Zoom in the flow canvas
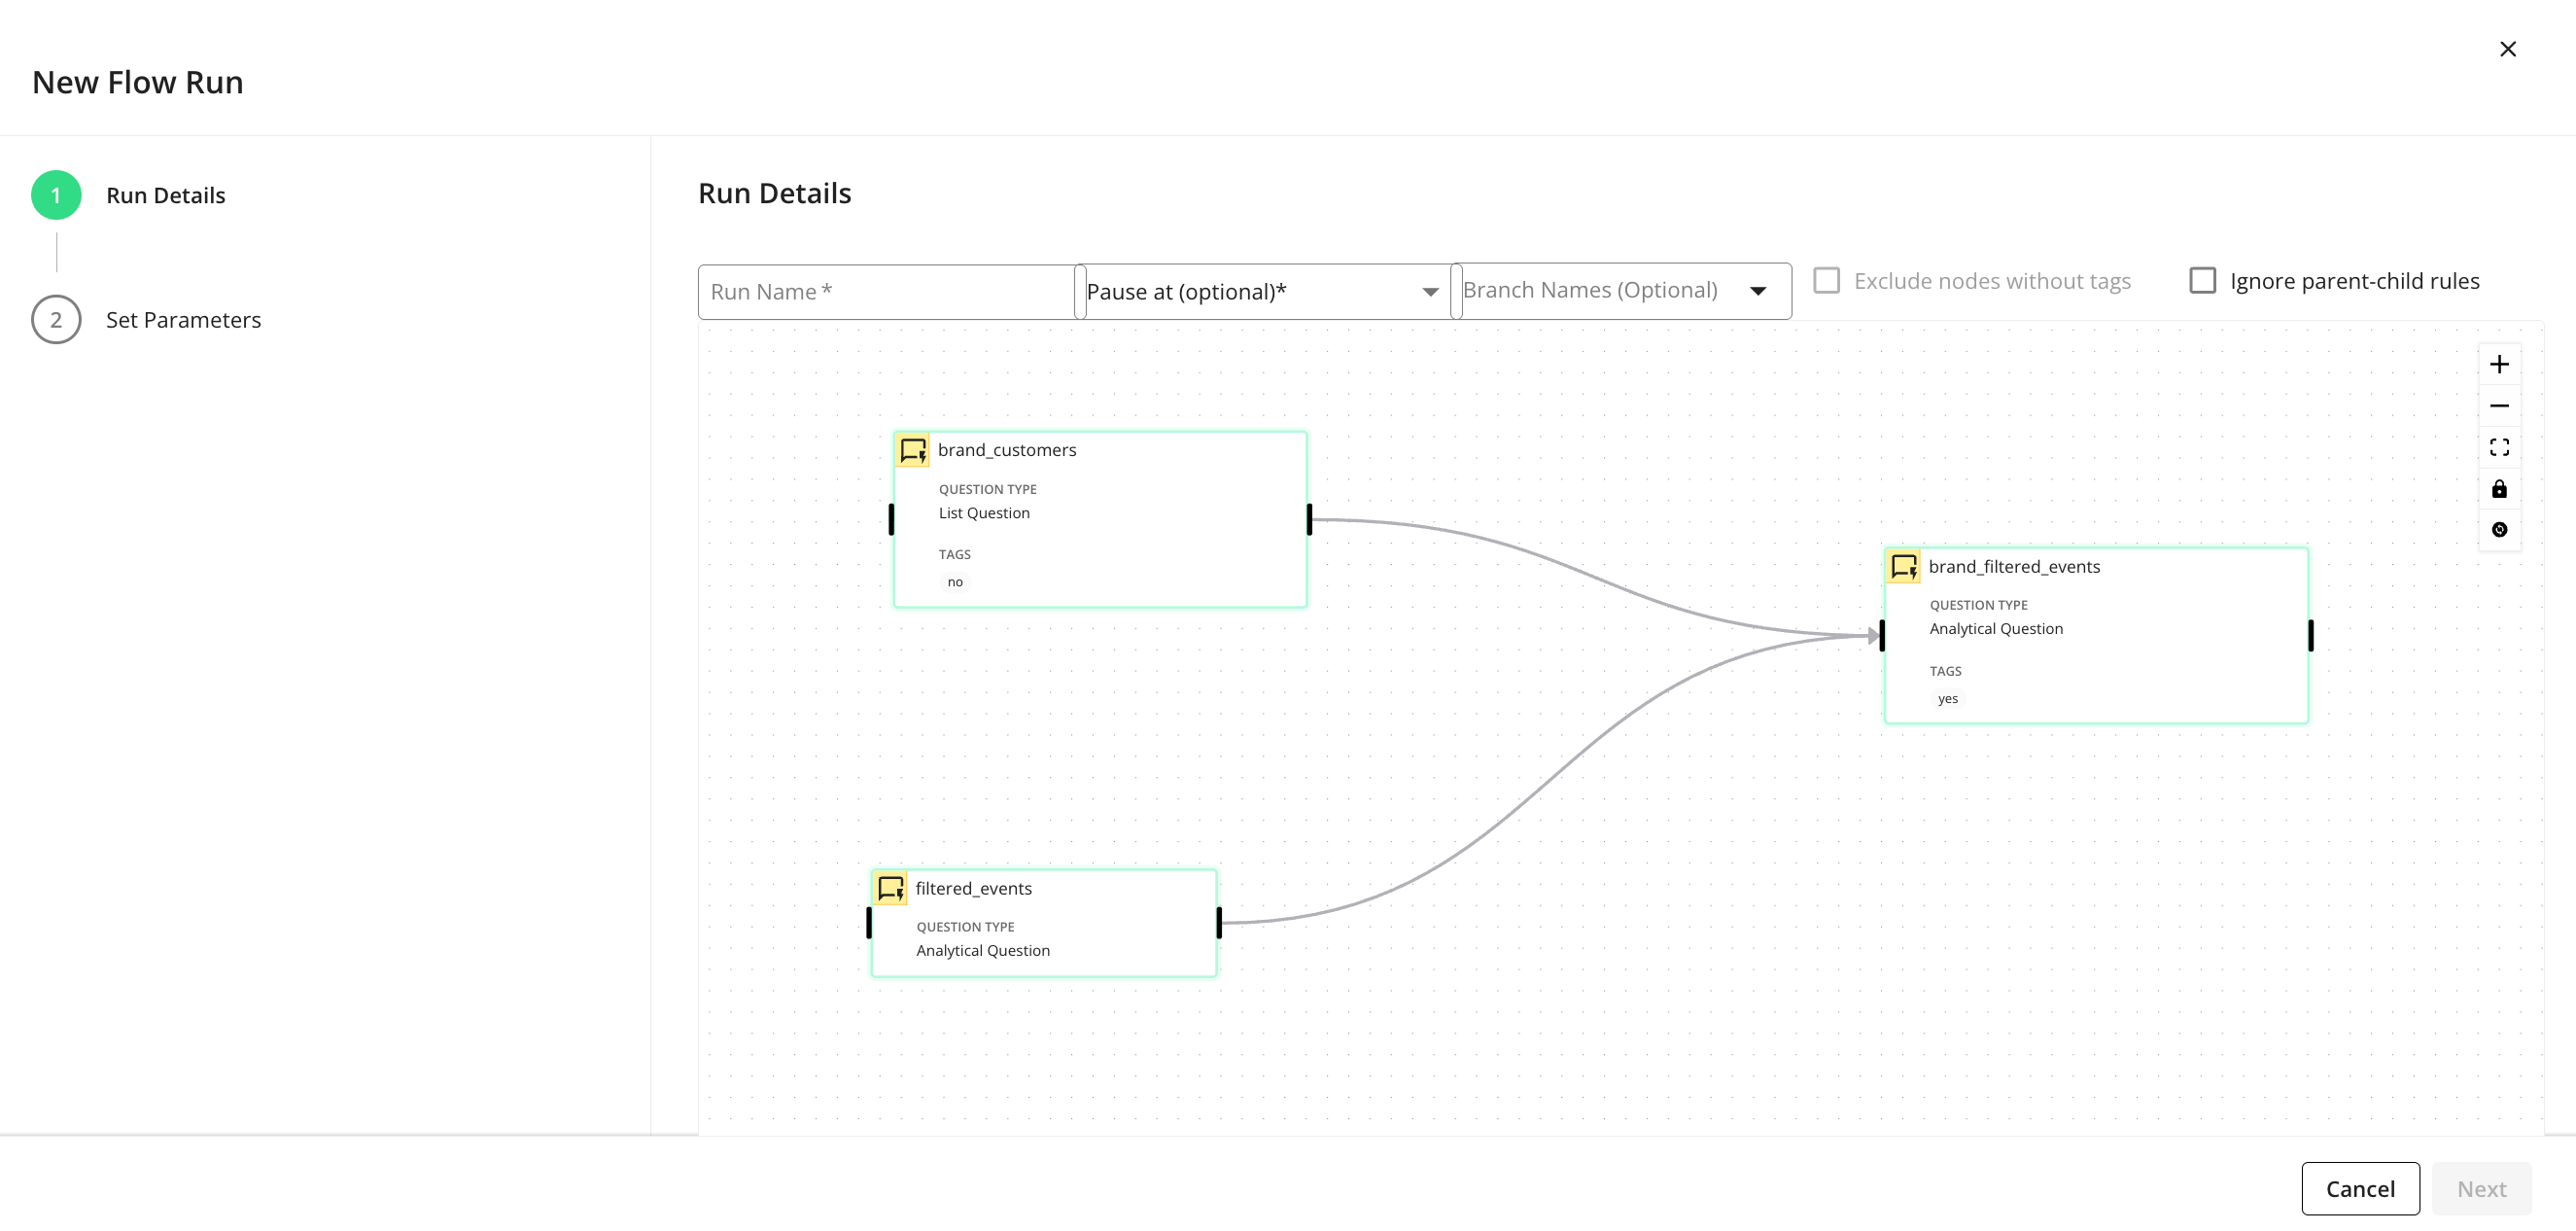Viewport: 2576px width, 1231px height. [x=2498, y=365]
